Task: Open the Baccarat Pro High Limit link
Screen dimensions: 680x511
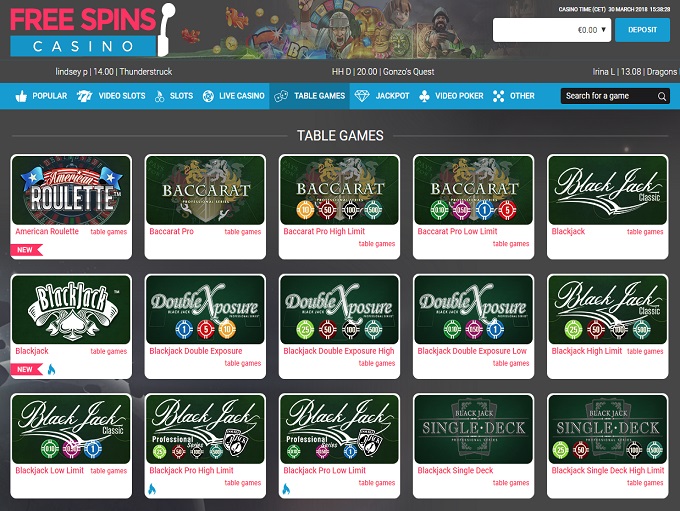Action: [x=324, y=231]
